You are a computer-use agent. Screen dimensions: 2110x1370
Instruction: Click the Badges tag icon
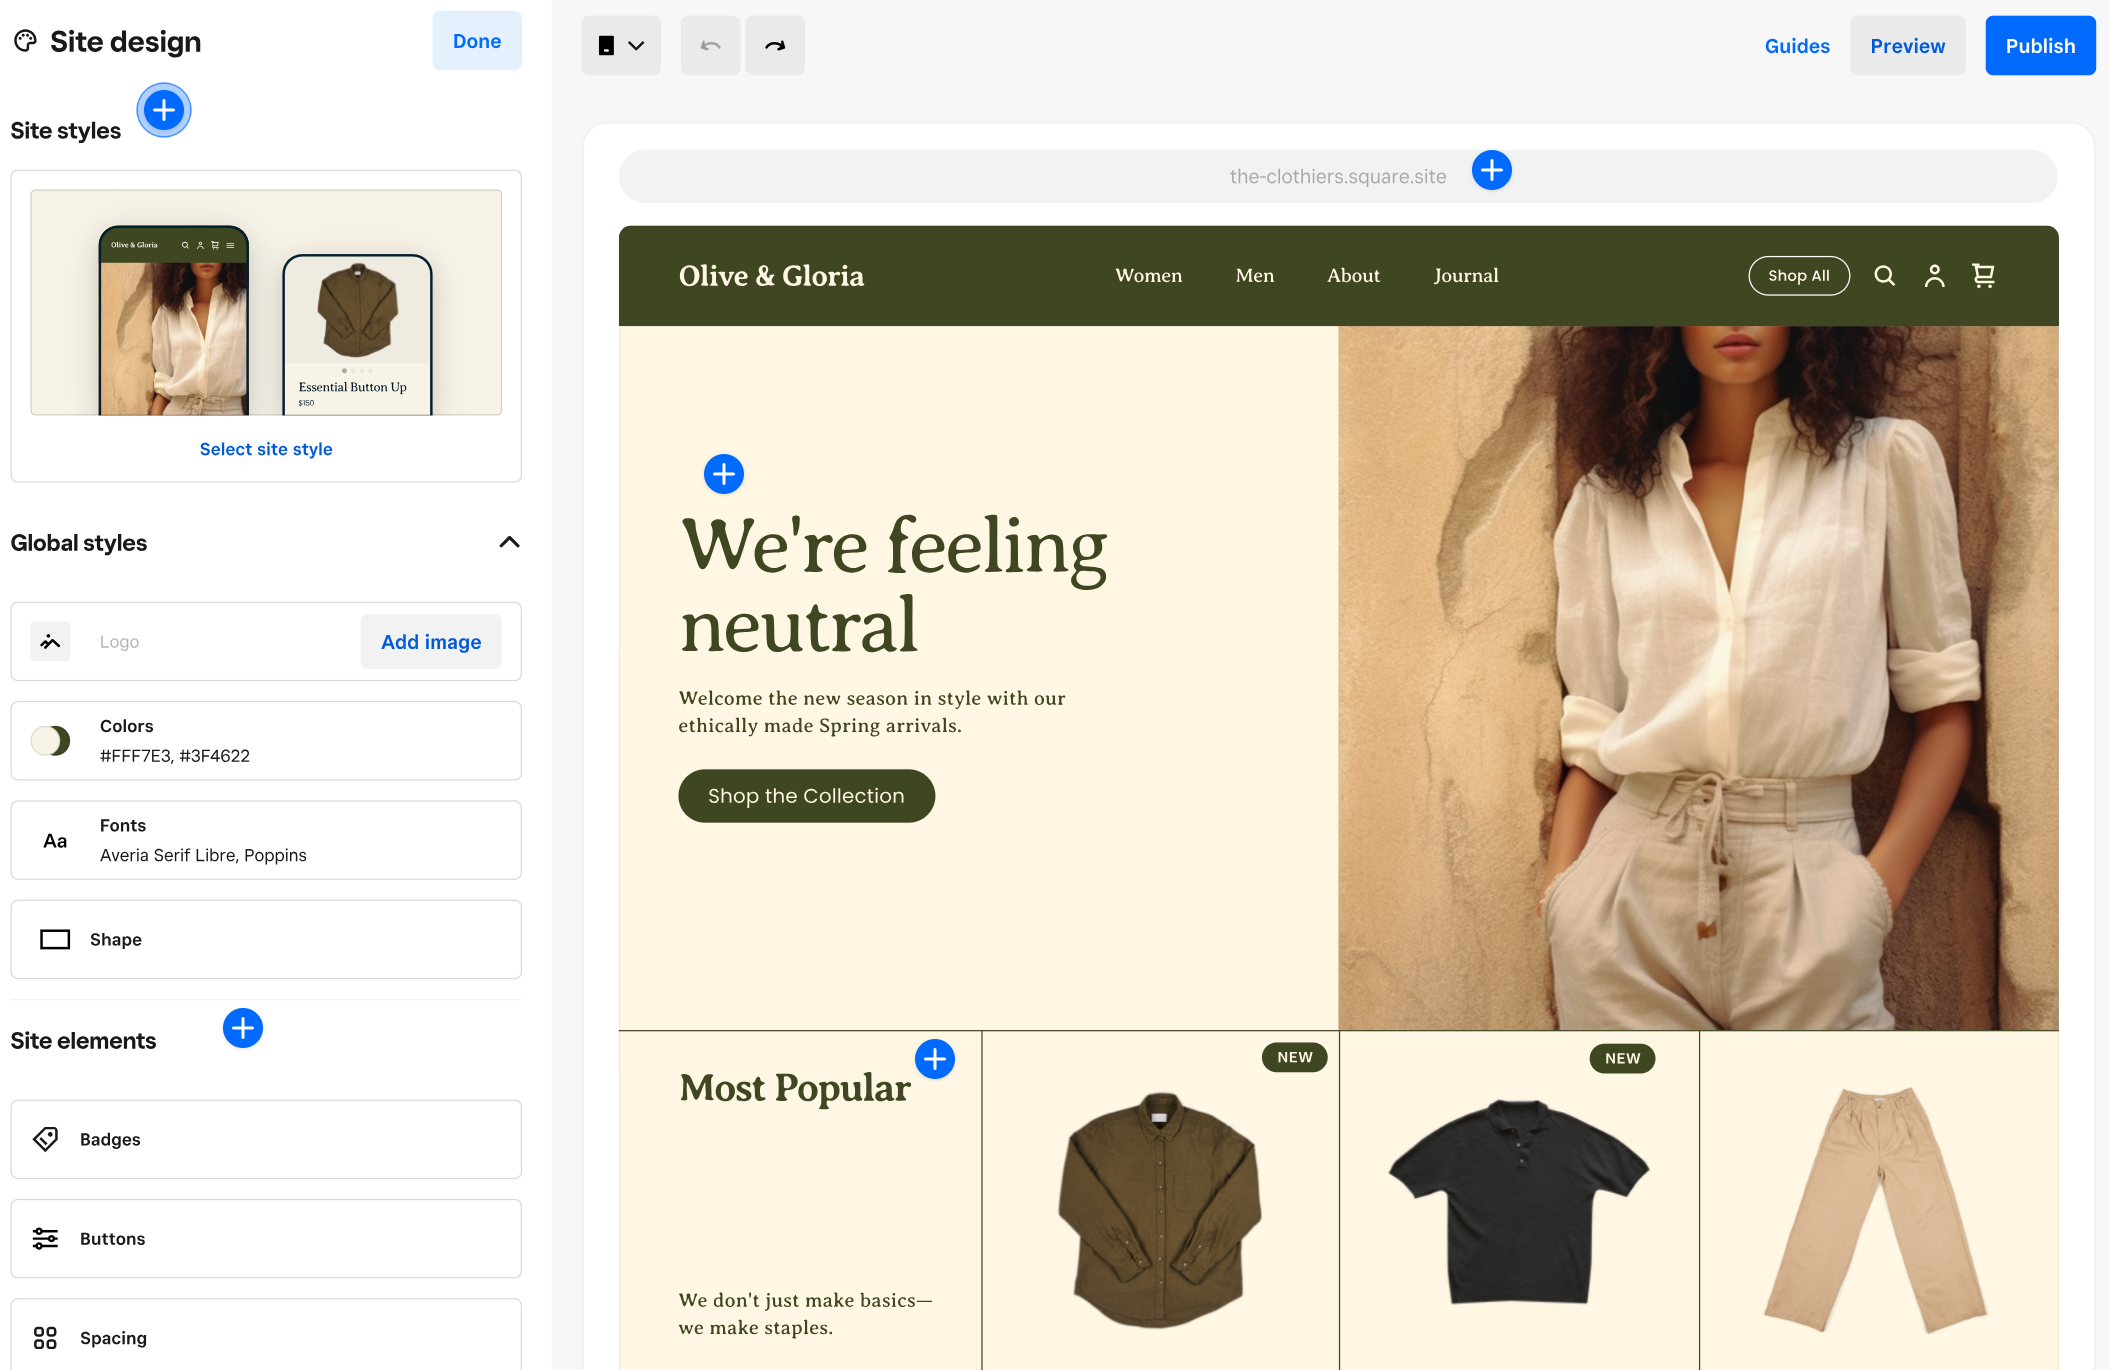coord(47,1139)
